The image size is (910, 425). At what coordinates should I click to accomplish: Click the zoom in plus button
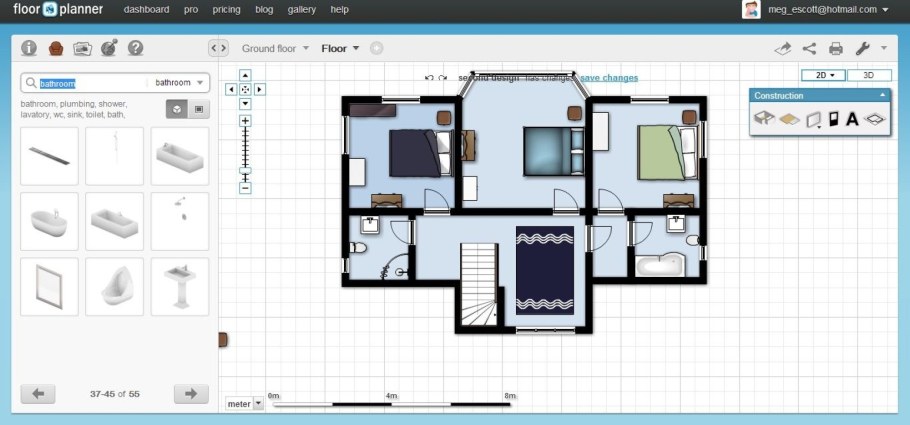(x=245, y=121)
